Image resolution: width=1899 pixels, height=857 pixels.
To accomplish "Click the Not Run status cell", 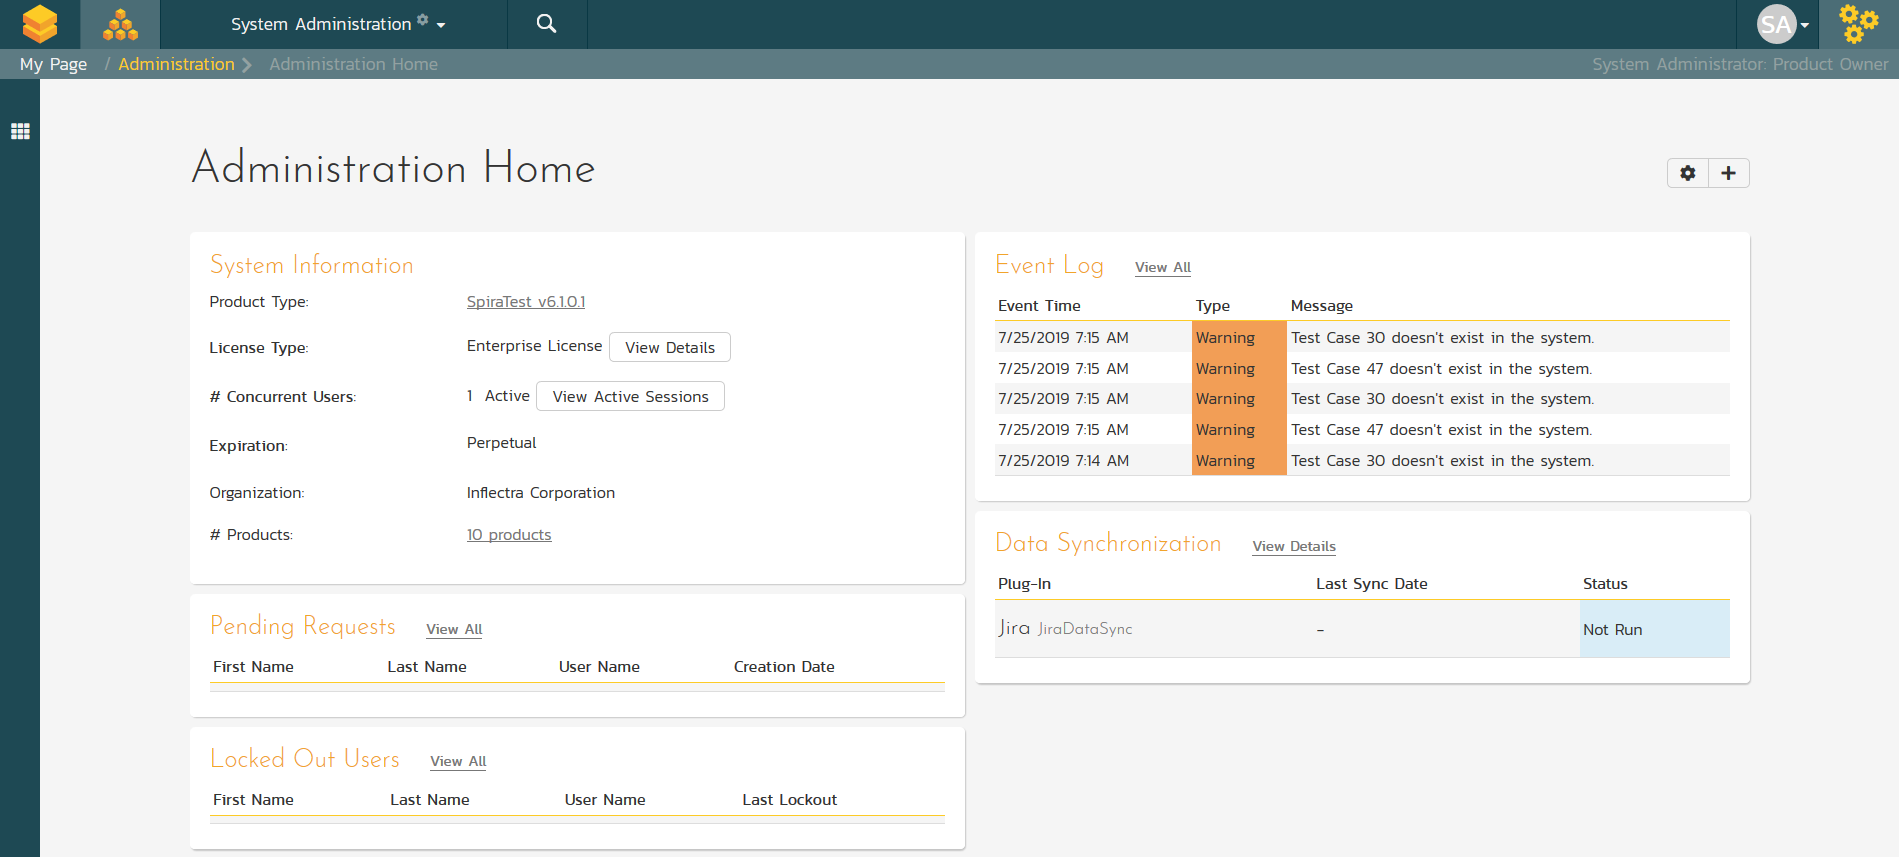I will (1653, 629).
